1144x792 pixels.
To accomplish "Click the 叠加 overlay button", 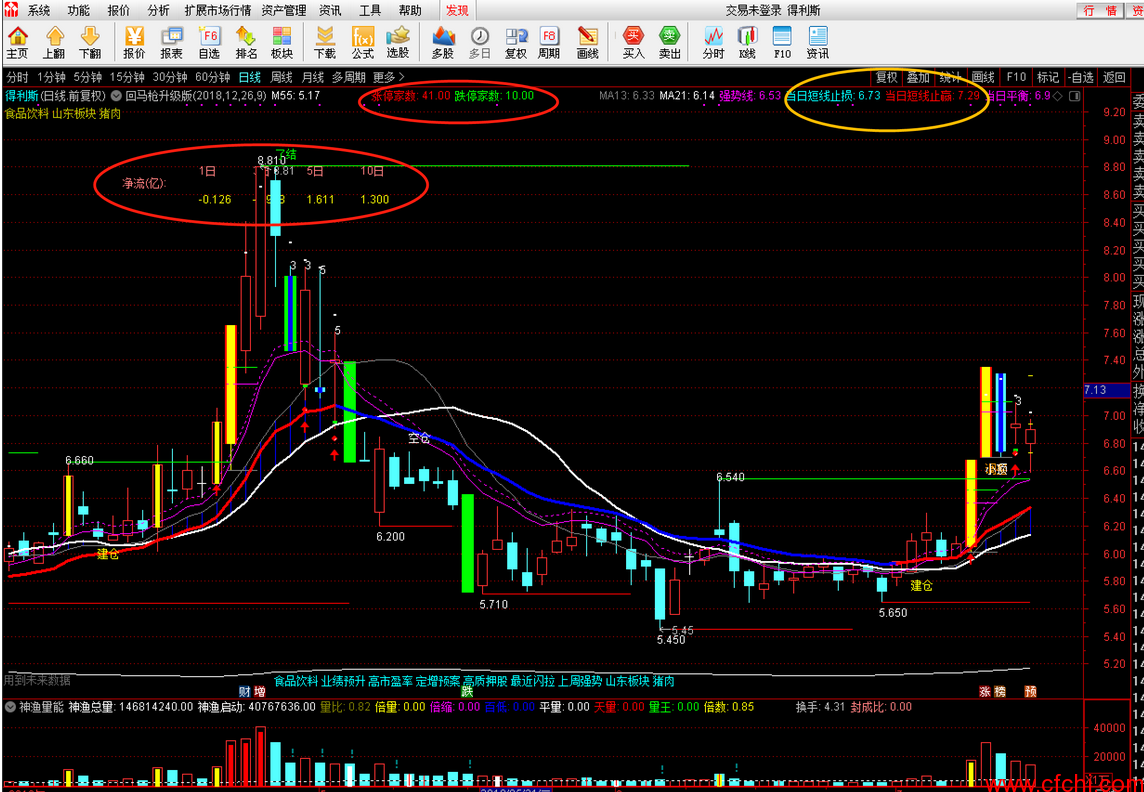I will [x=919, y=77].
